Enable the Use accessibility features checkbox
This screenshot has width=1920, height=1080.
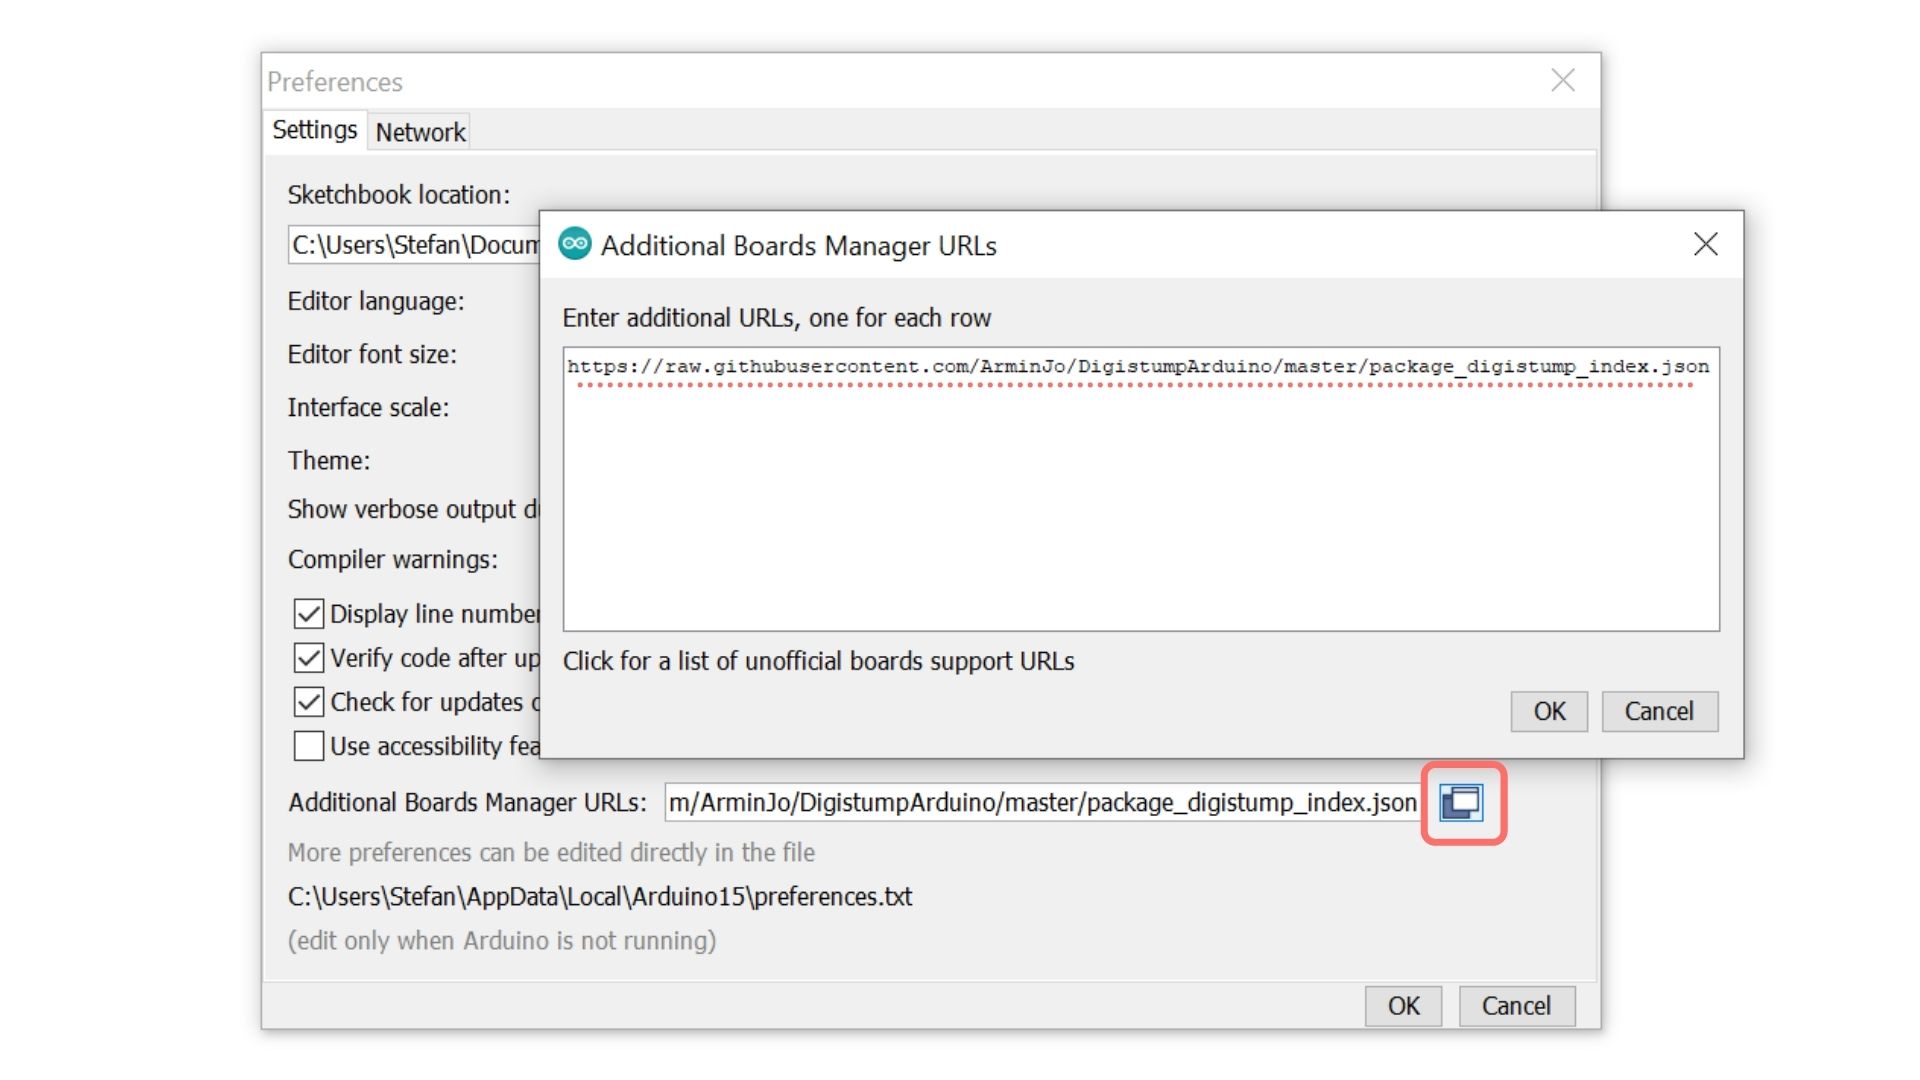pos(309,746)
